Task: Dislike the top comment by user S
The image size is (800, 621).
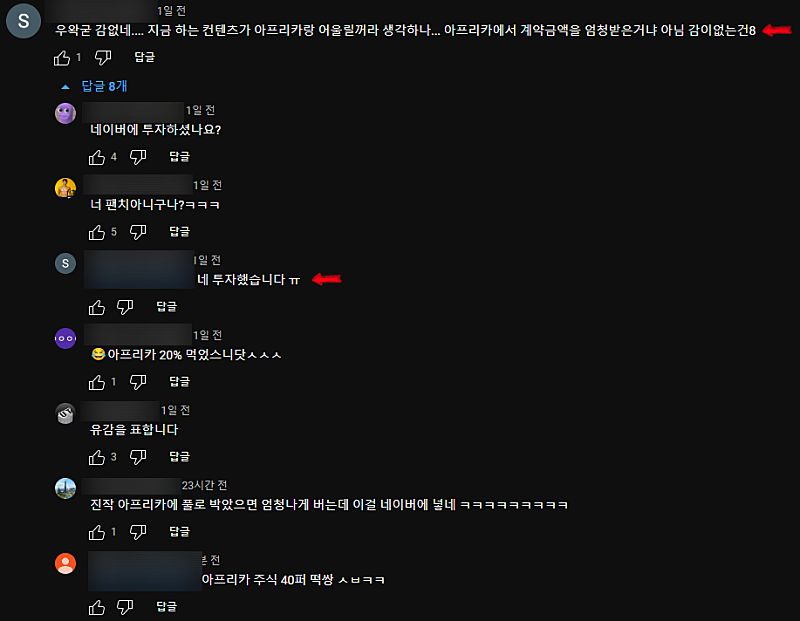Action: [103, 58]
